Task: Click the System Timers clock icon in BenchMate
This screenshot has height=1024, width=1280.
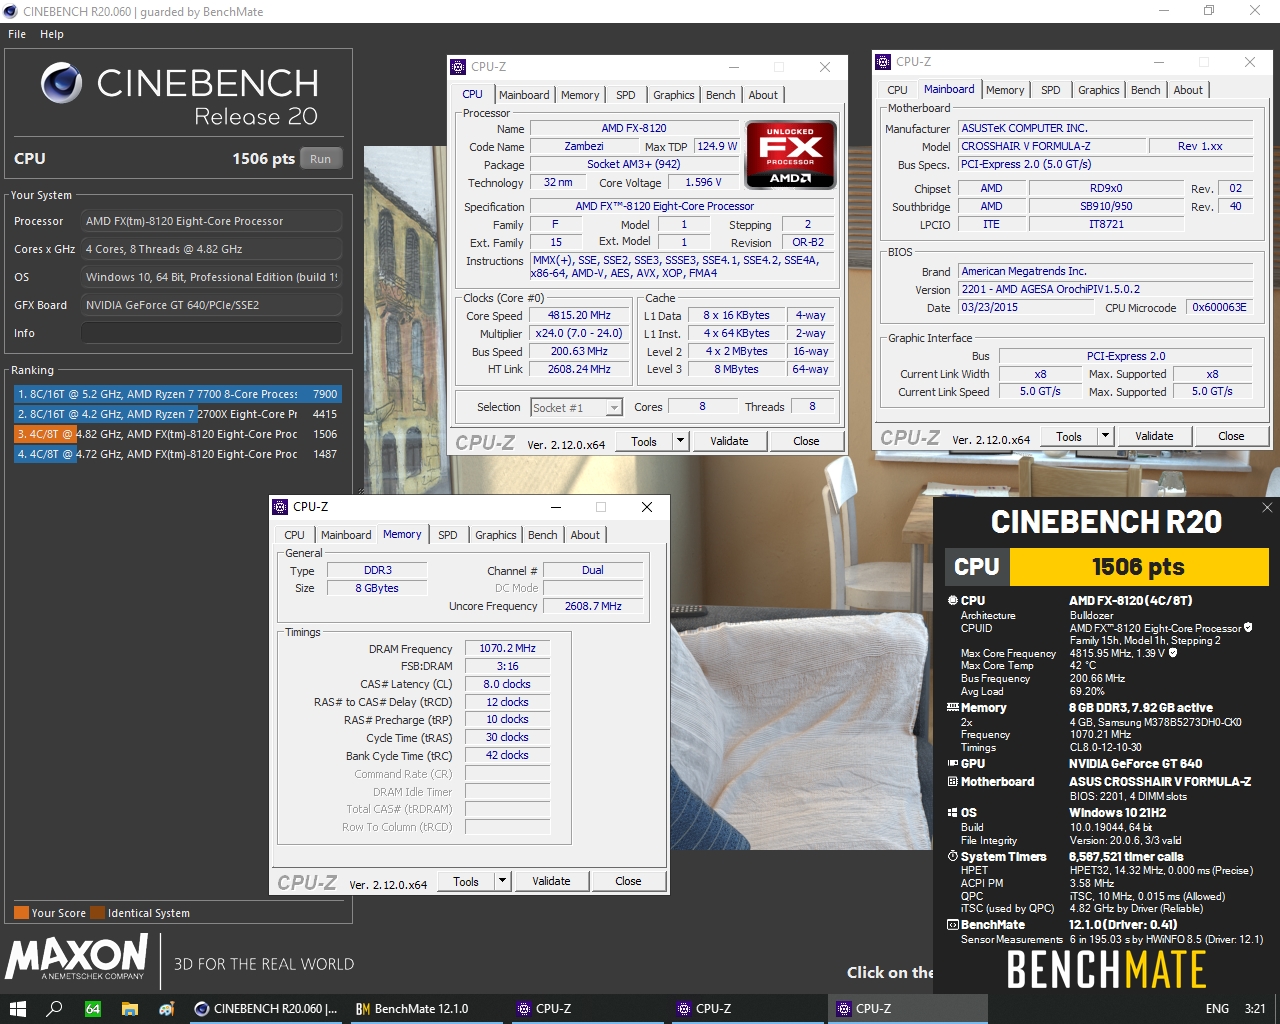Action: click(x=953, y=857)
